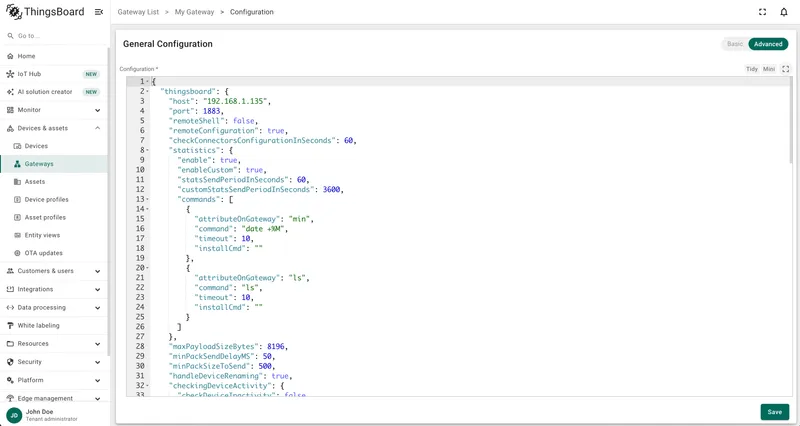
Task: Click the White labeling paint roller icon
Action: click(10, 325)
